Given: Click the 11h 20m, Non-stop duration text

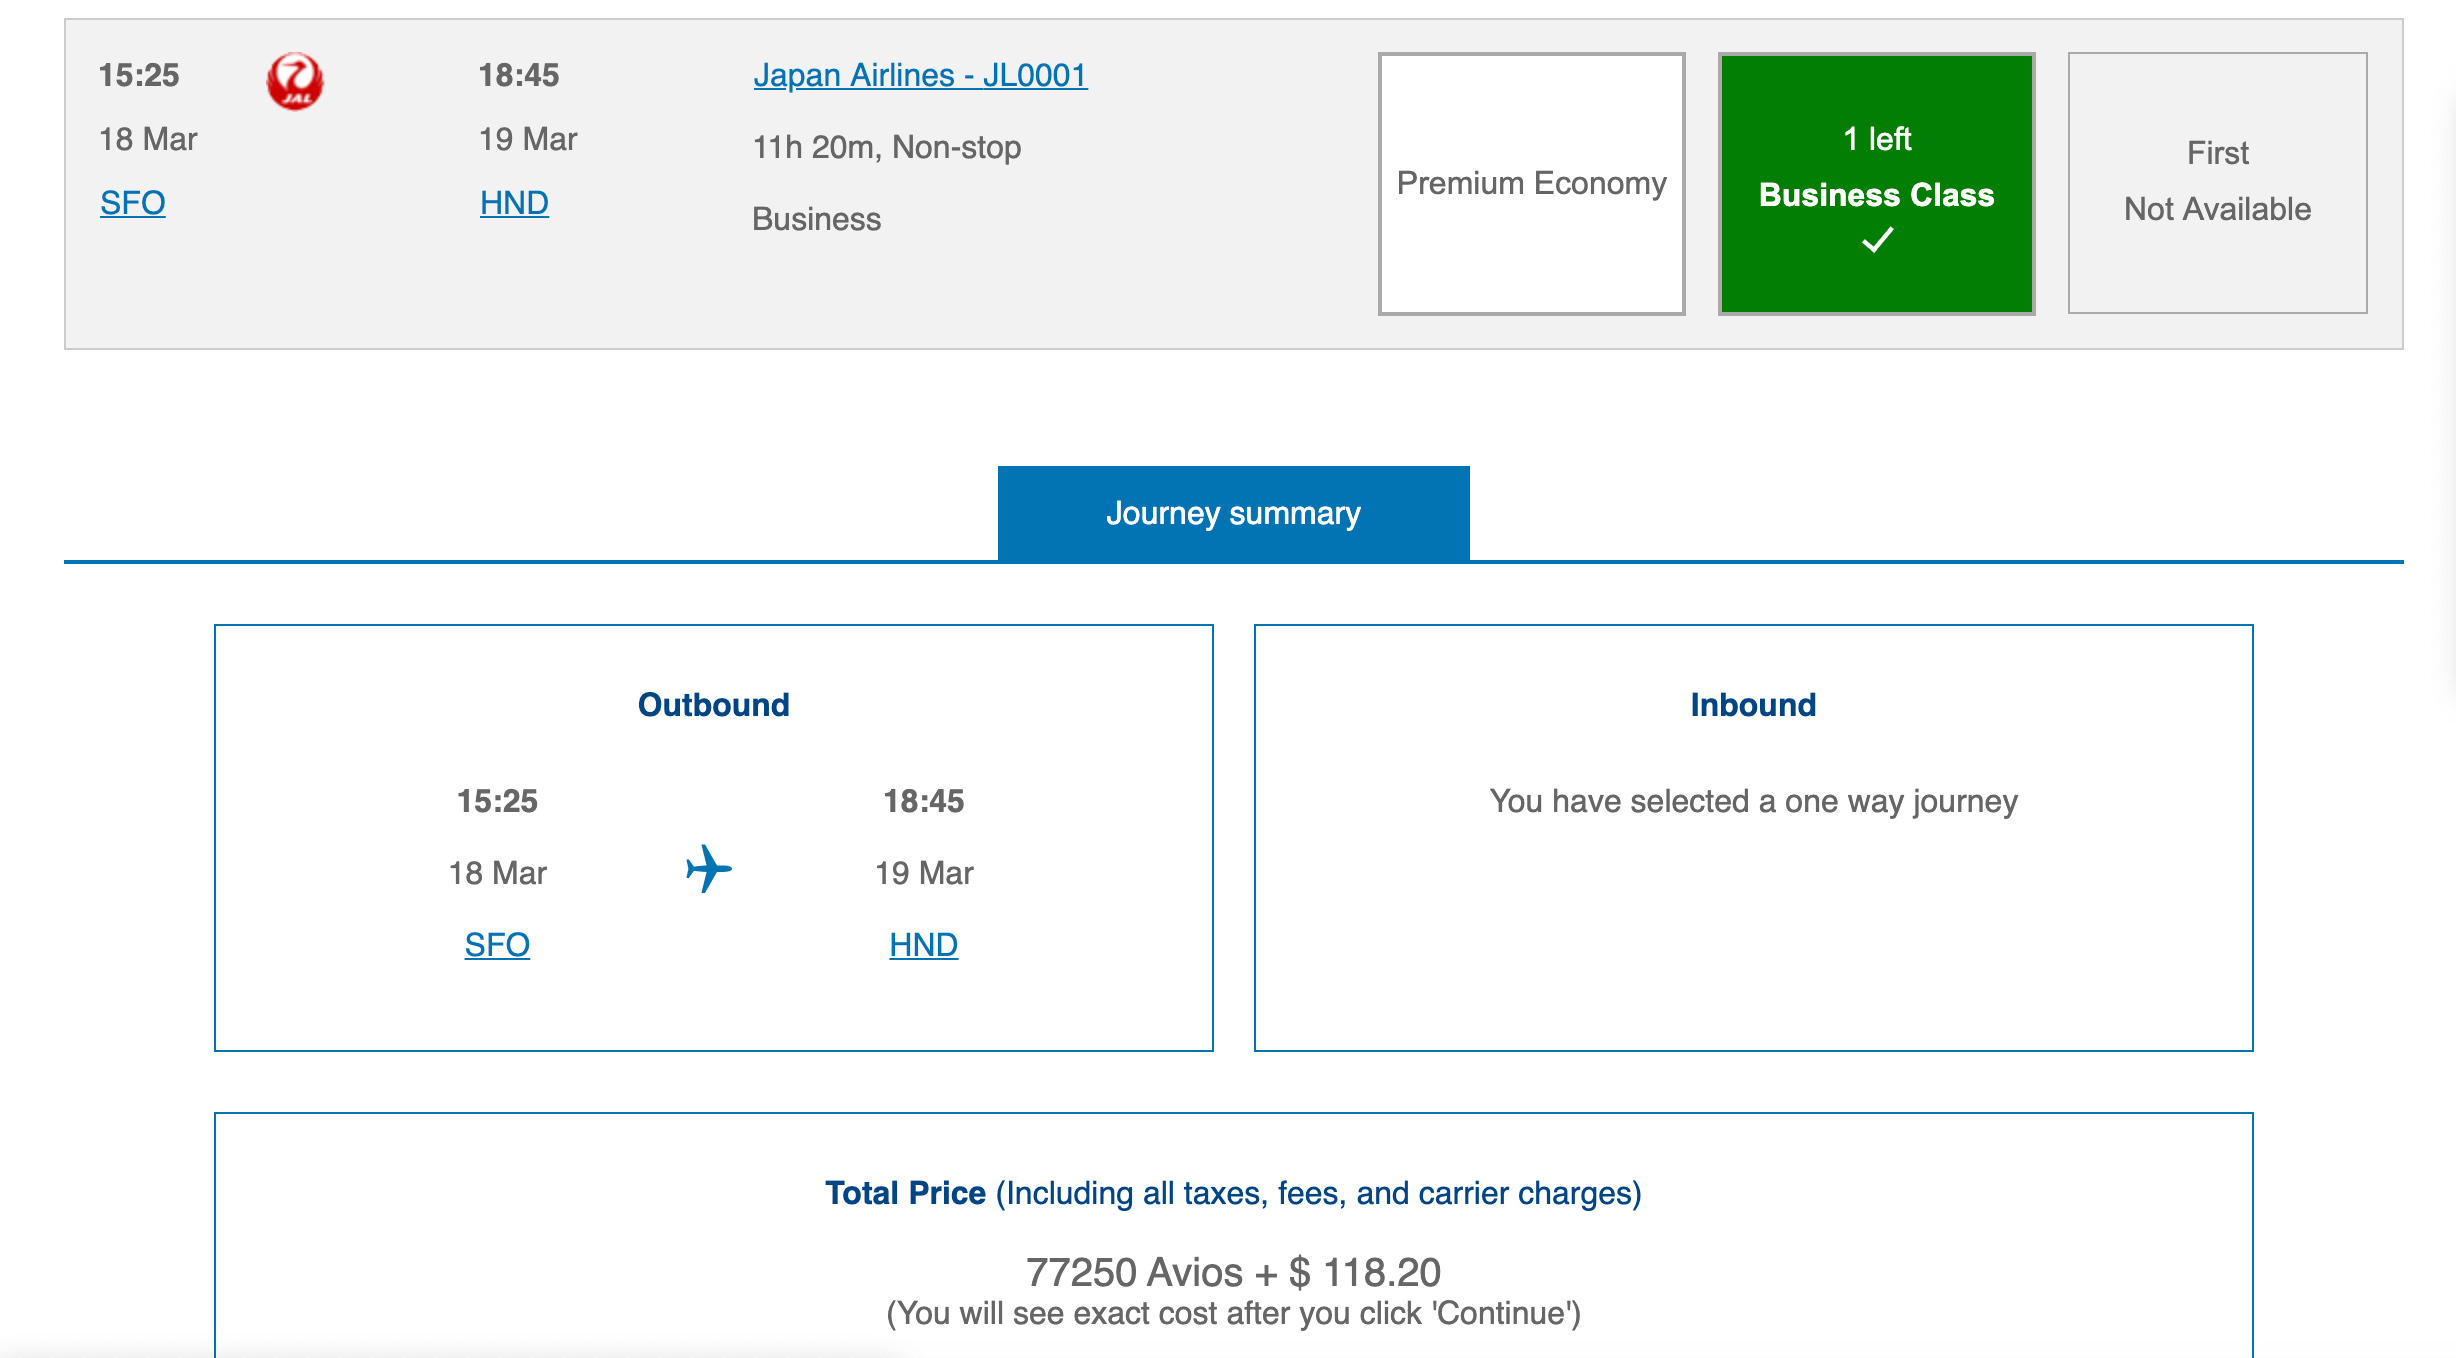Looking at the screenshot, I should click(x=886, y=147).
